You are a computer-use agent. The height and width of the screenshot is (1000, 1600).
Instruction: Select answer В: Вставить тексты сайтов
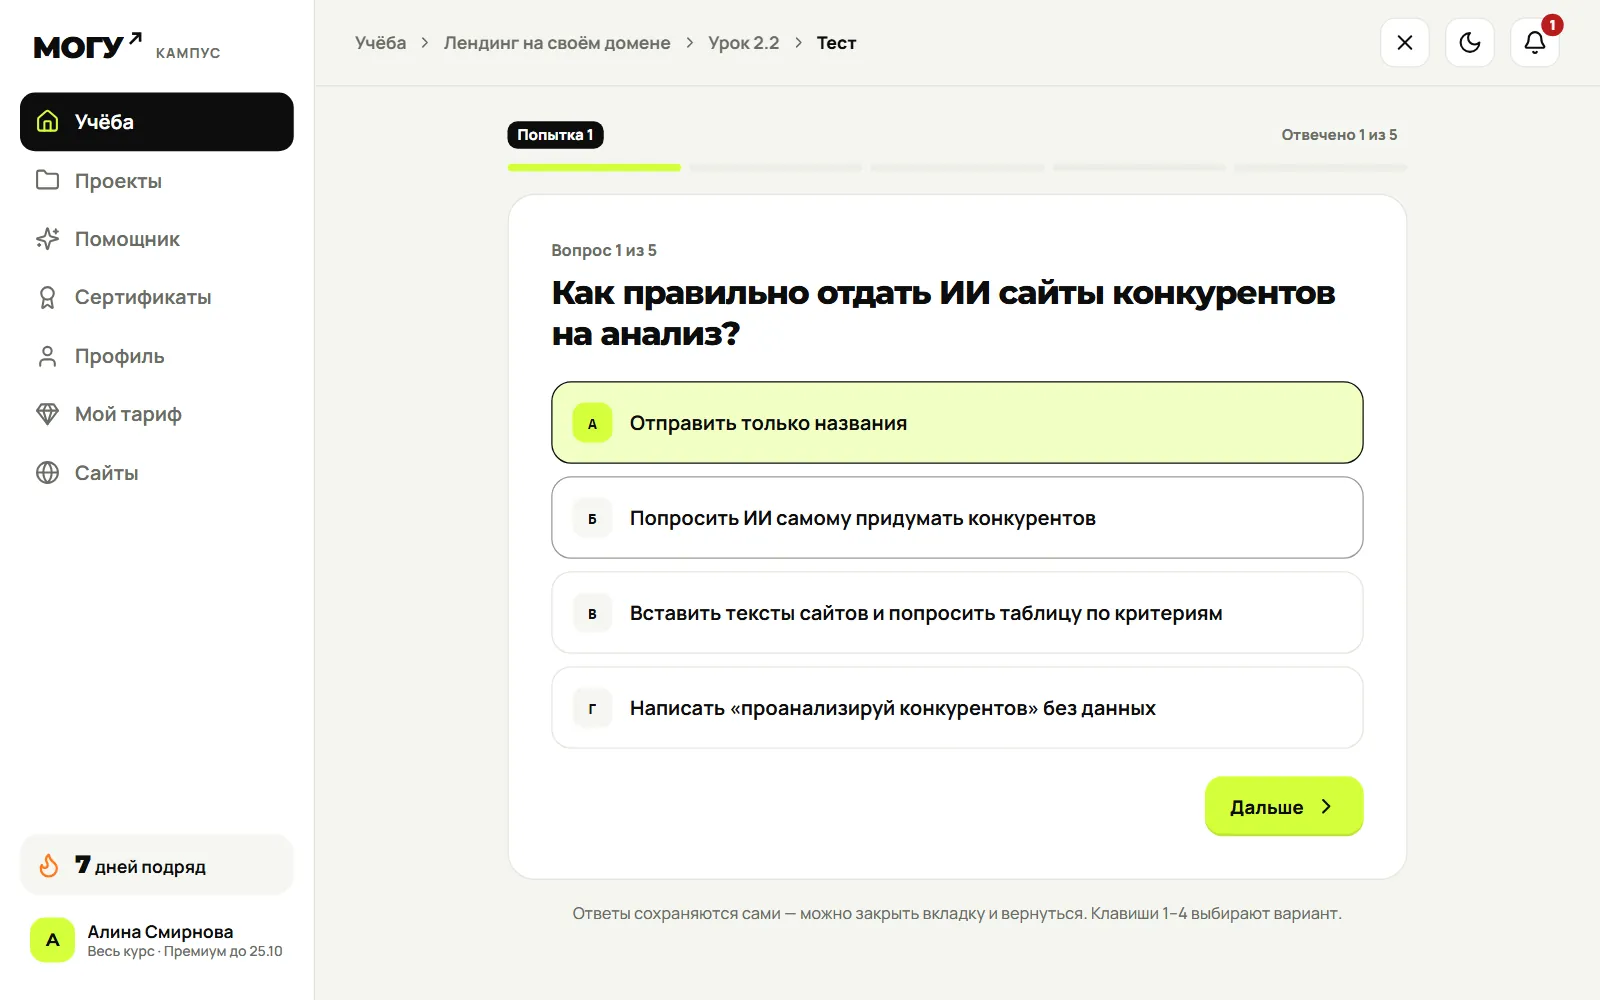[957, 613]
